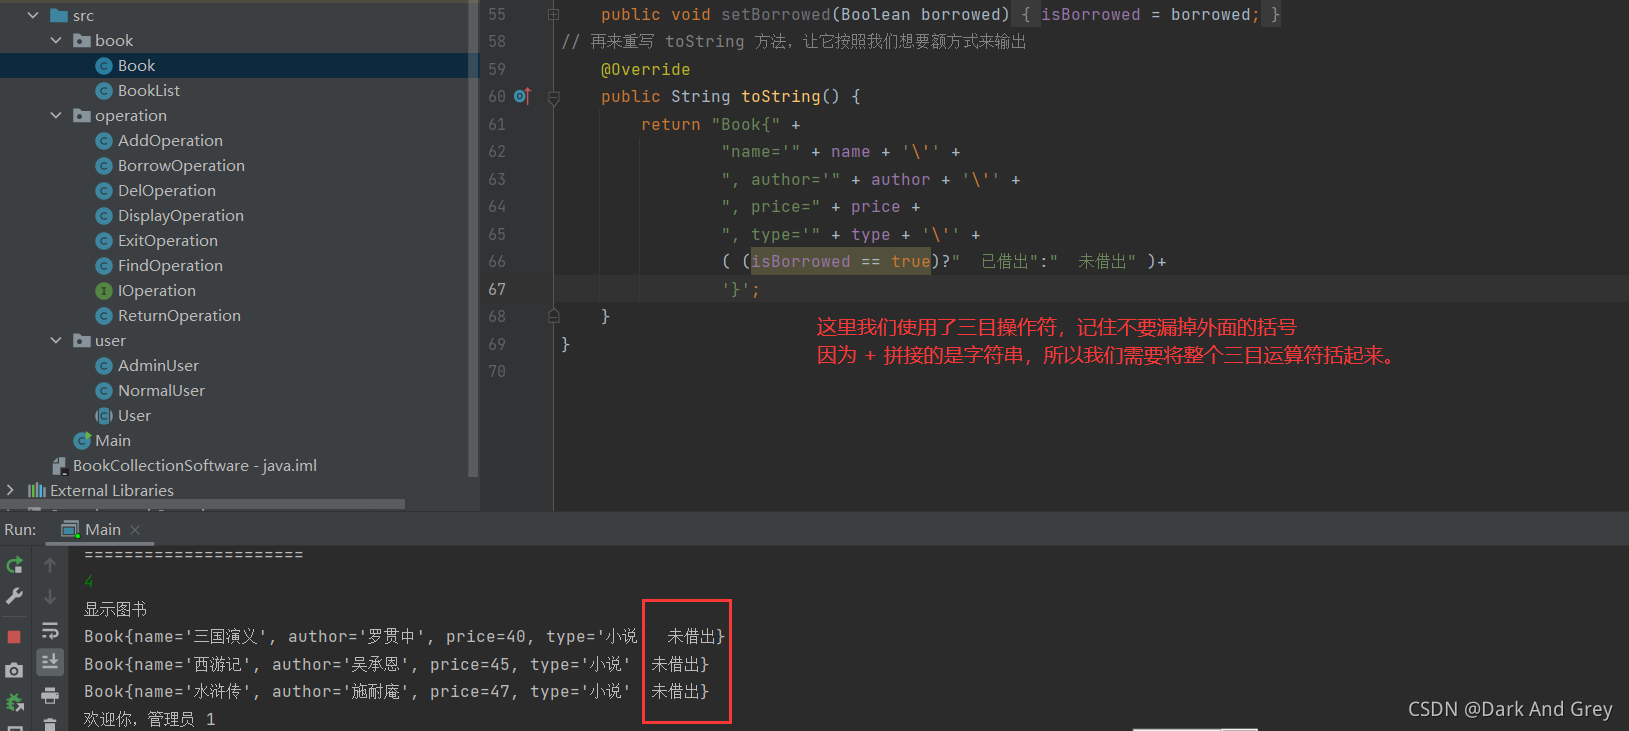1629x731 pixels.
Task: Toggle soft-wrap in the Run console
Action: point(50,630)
